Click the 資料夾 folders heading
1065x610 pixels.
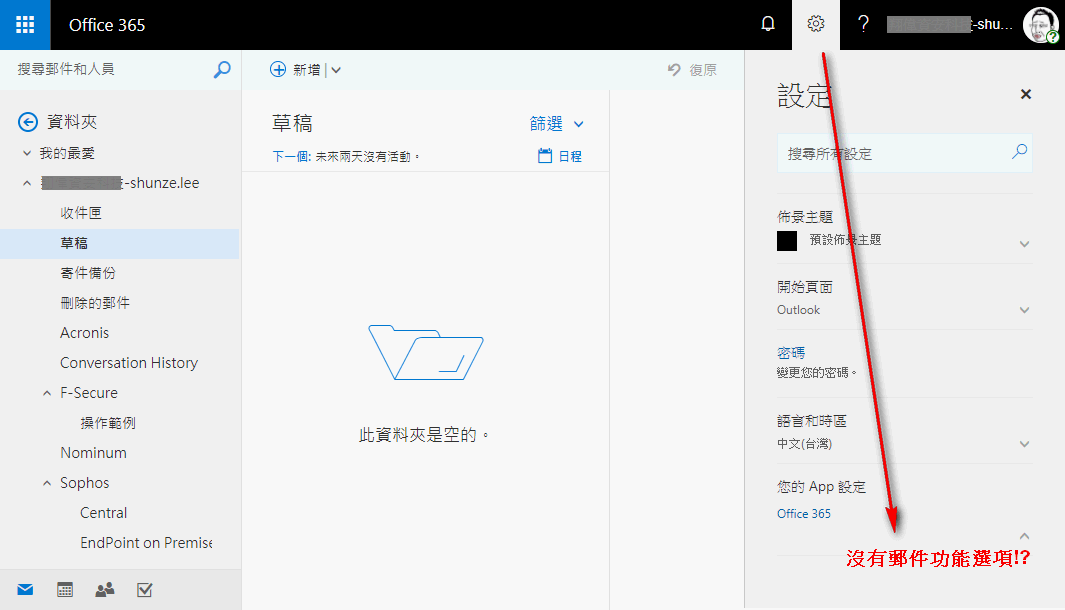(x=71, y=122)
